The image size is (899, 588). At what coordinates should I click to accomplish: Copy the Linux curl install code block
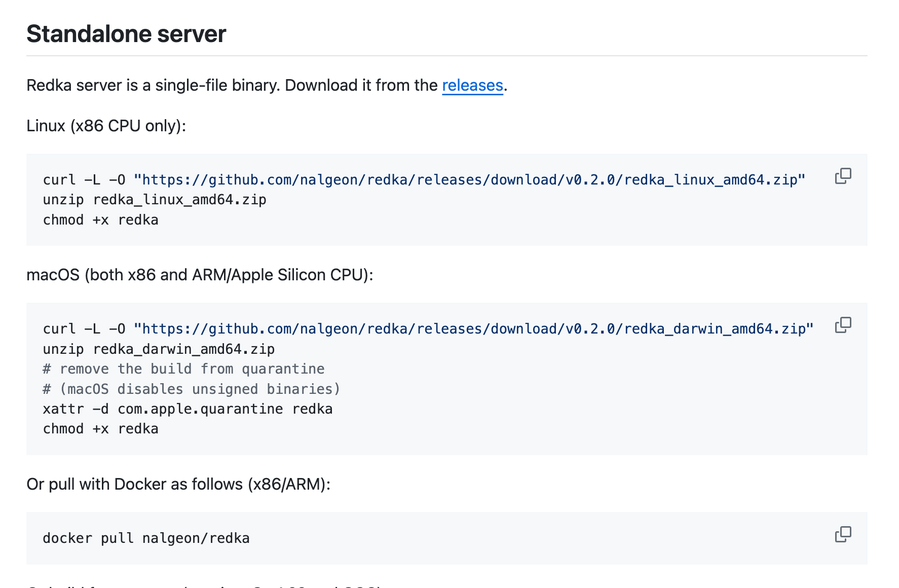[x=843, y=176]
